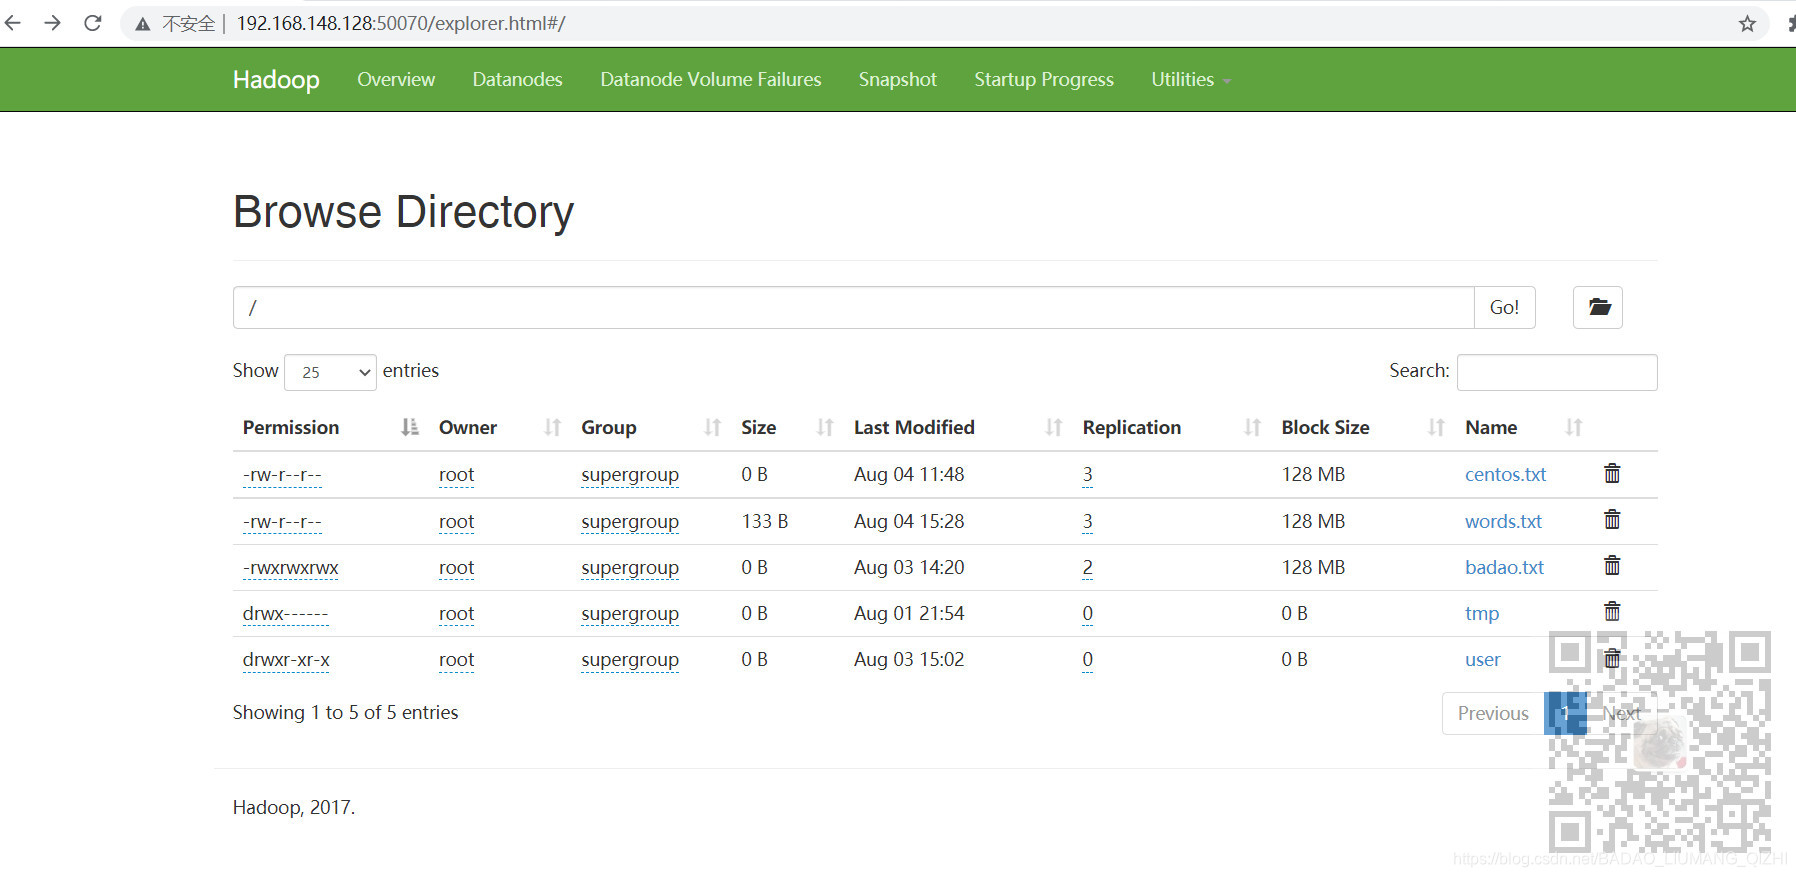
Task: Edit permission drwxr-xr-x of user
Action: [x=286, y=660]
